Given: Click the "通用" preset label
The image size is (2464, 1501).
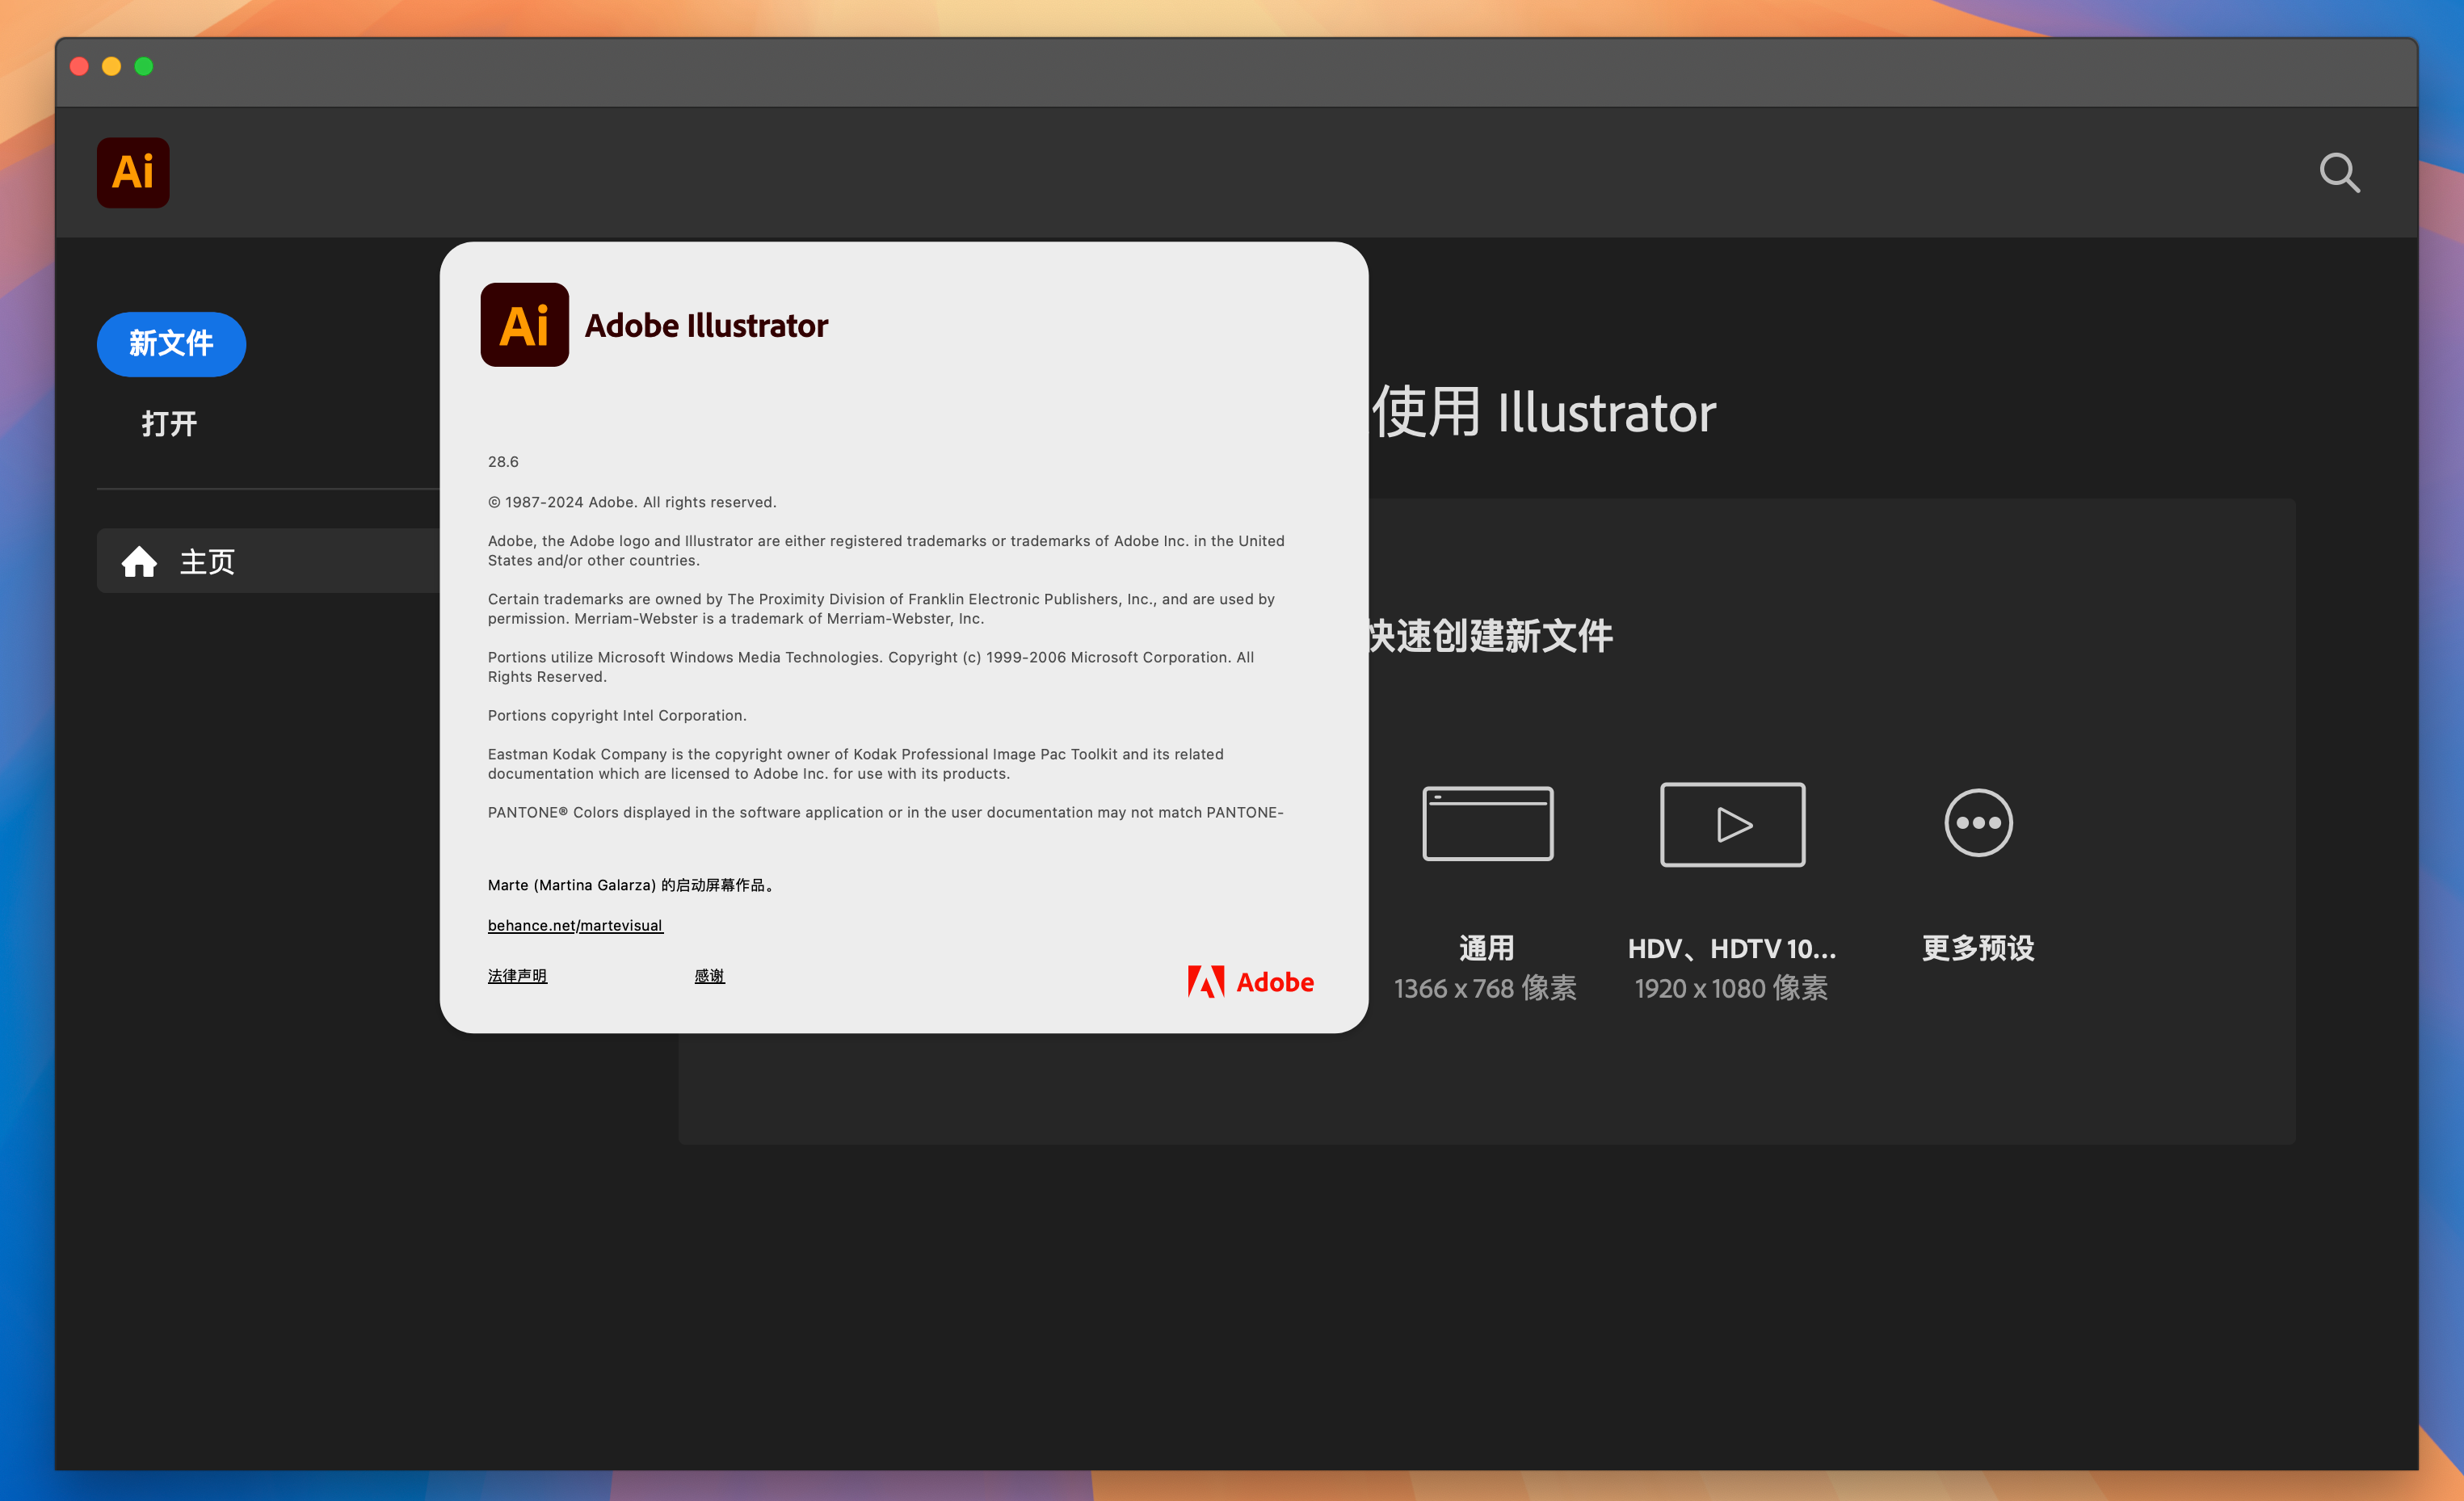Looking at the screenshot, I should coord(1486,947).
